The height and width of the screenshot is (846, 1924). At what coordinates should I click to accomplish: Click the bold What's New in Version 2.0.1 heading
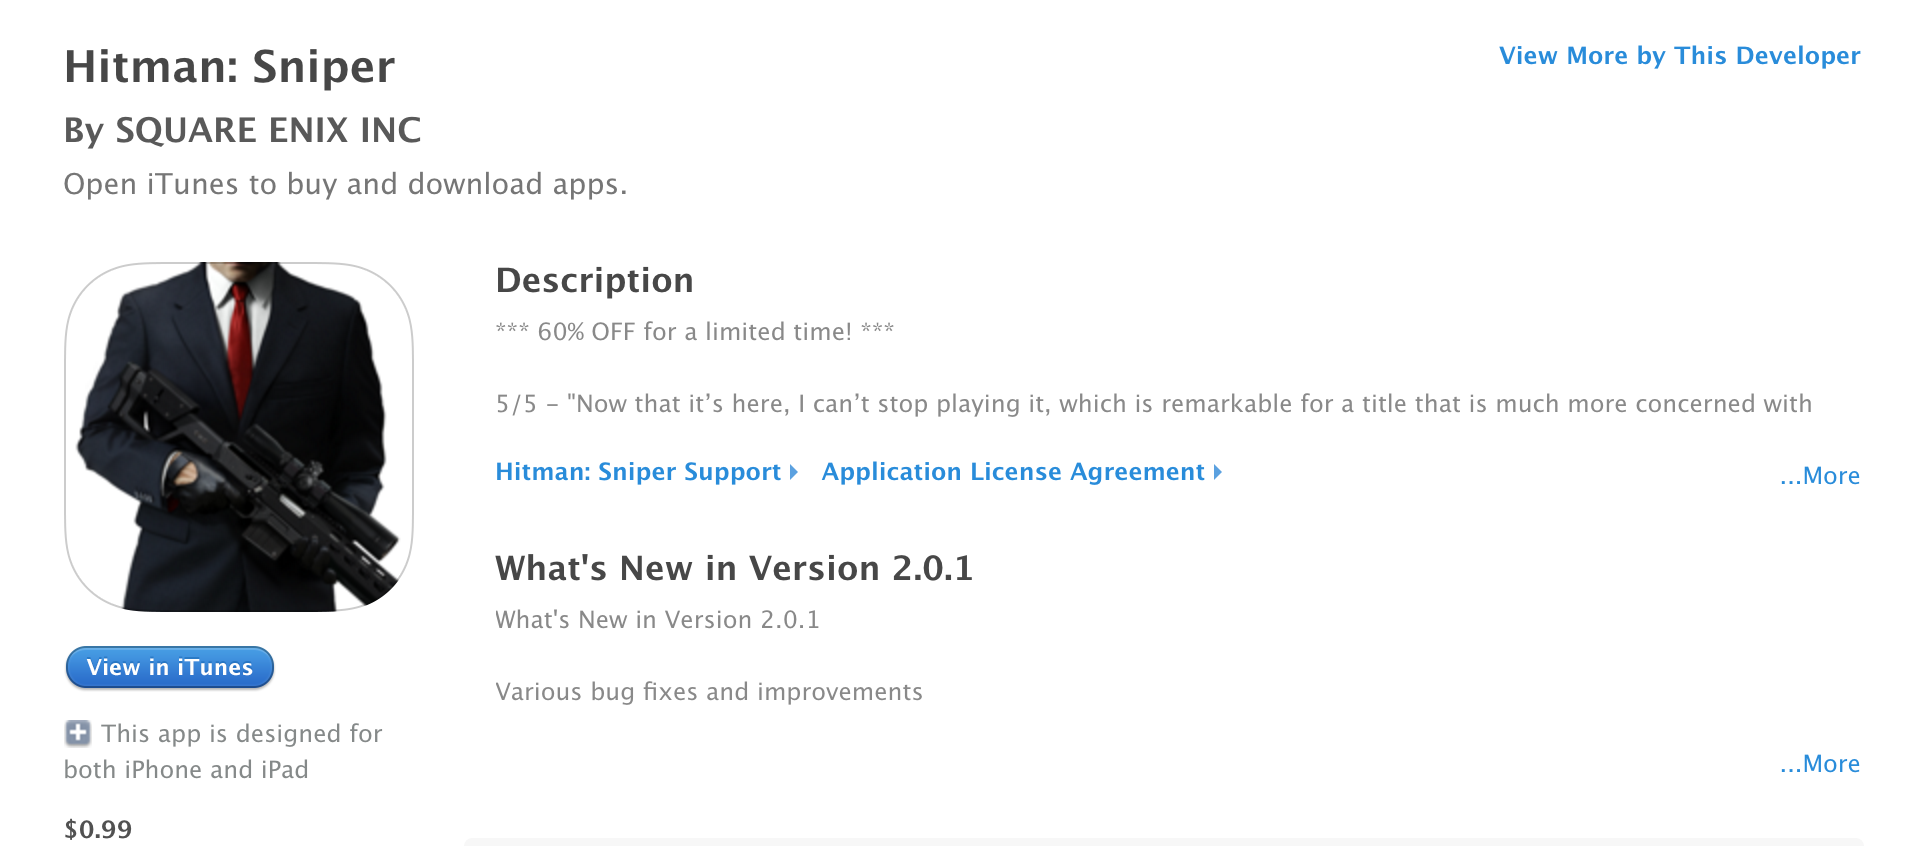(x=734, y=568)
